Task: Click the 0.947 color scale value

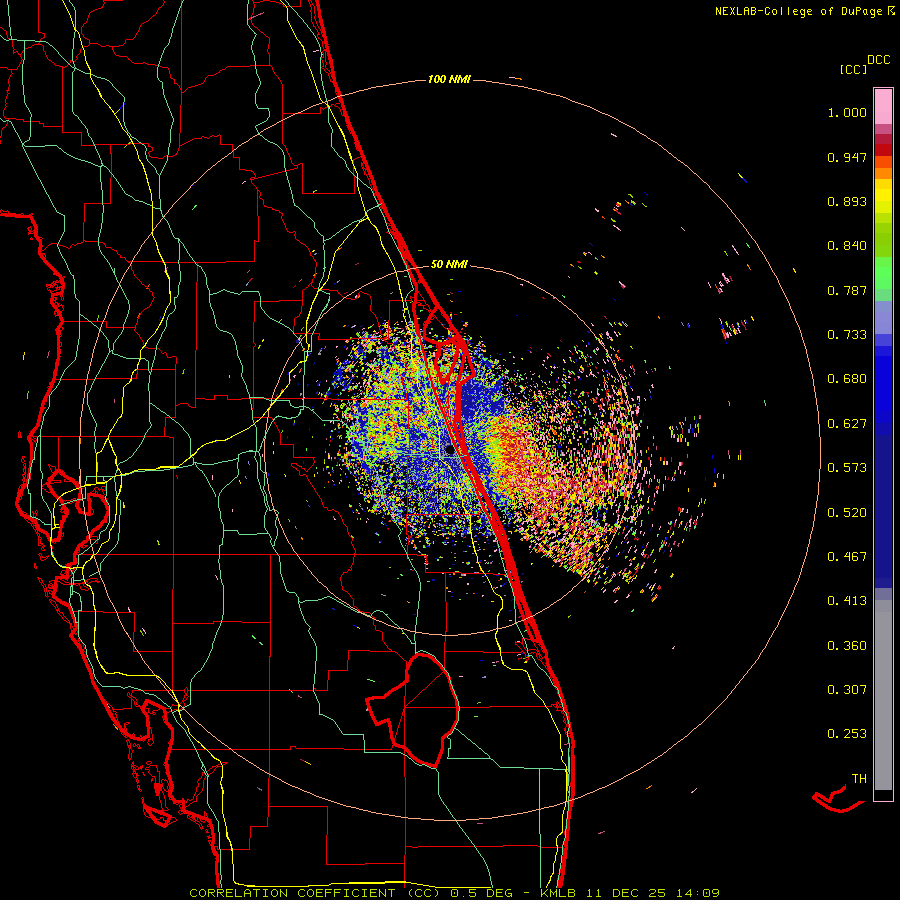Action: coord(847,157)
